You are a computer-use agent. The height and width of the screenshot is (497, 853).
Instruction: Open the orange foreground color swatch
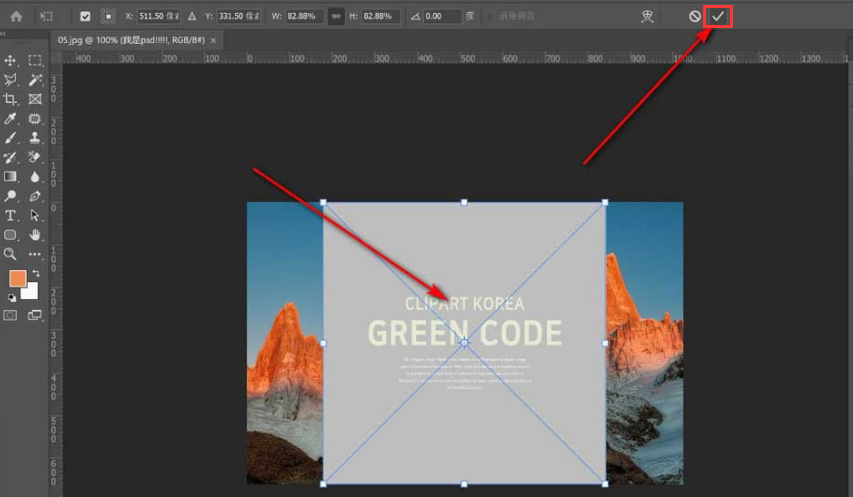(17, 278)
